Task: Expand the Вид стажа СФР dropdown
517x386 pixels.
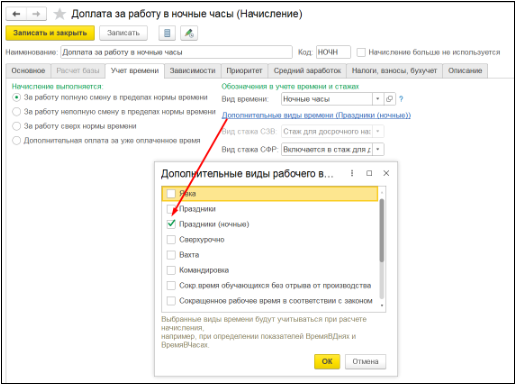Action: (x=378, y=149)
